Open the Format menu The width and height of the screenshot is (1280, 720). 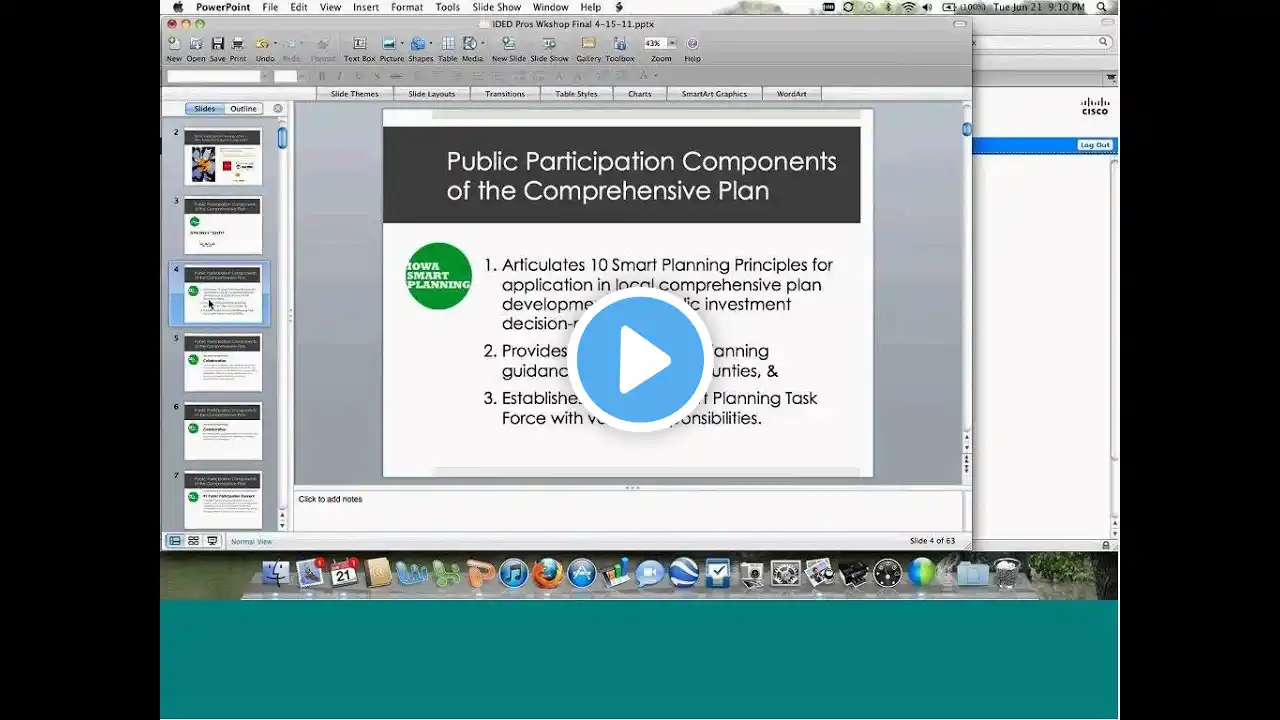click(x=407, y=7)
